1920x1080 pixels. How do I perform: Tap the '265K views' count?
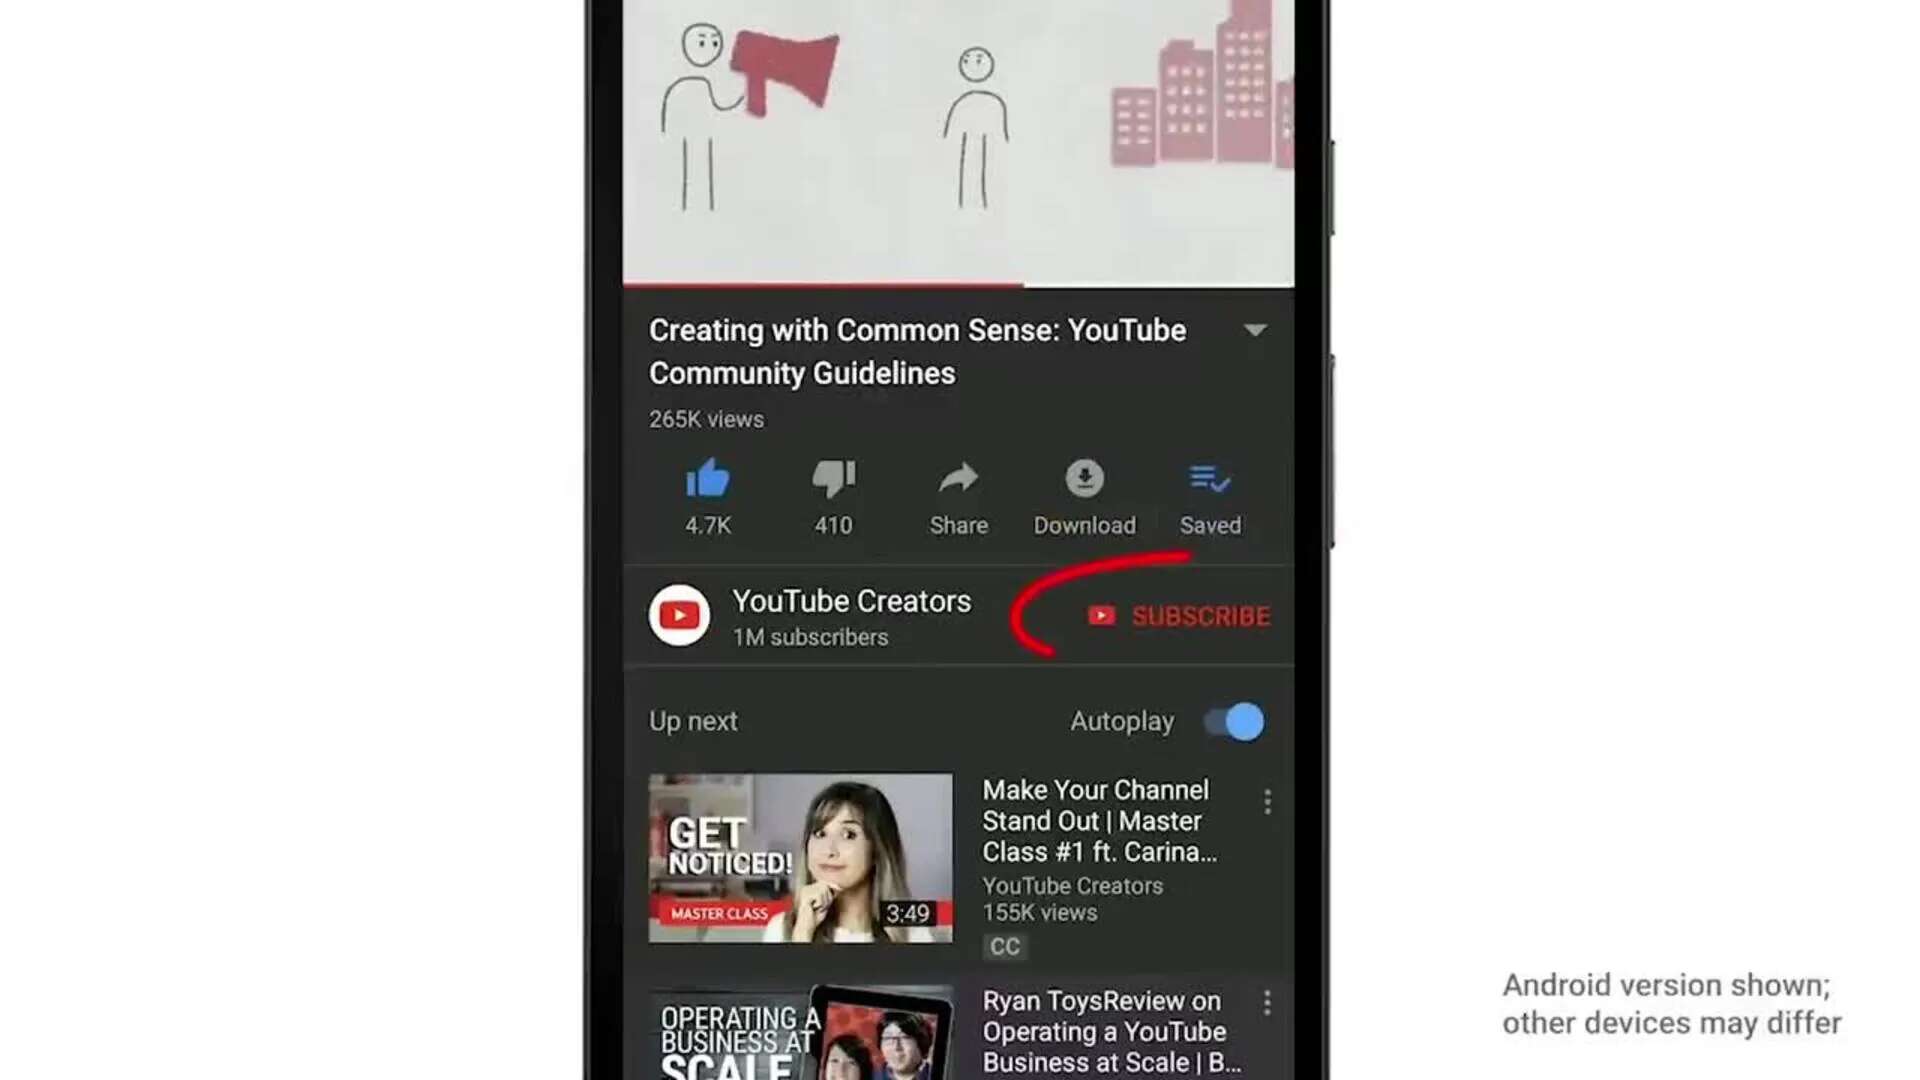[706, 420]
